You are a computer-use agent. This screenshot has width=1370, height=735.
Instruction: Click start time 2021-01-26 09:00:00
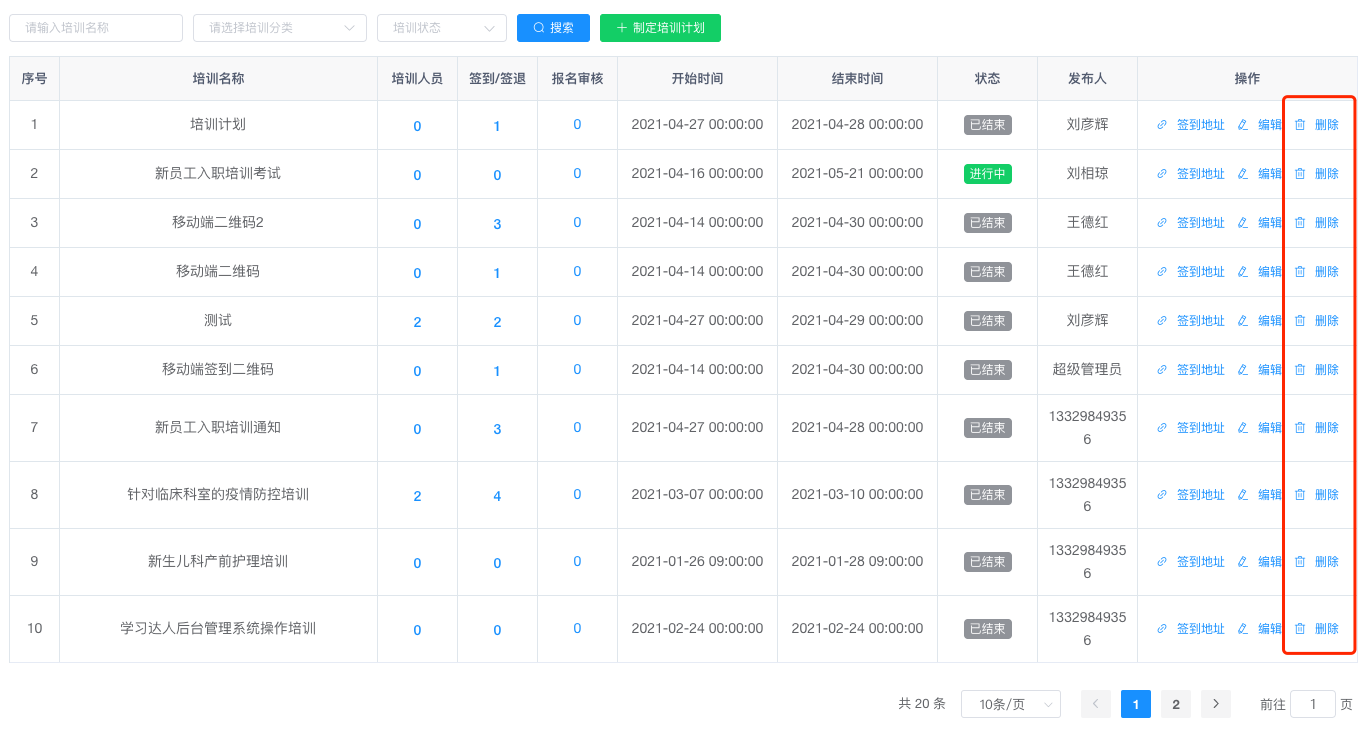click(697, 562)
